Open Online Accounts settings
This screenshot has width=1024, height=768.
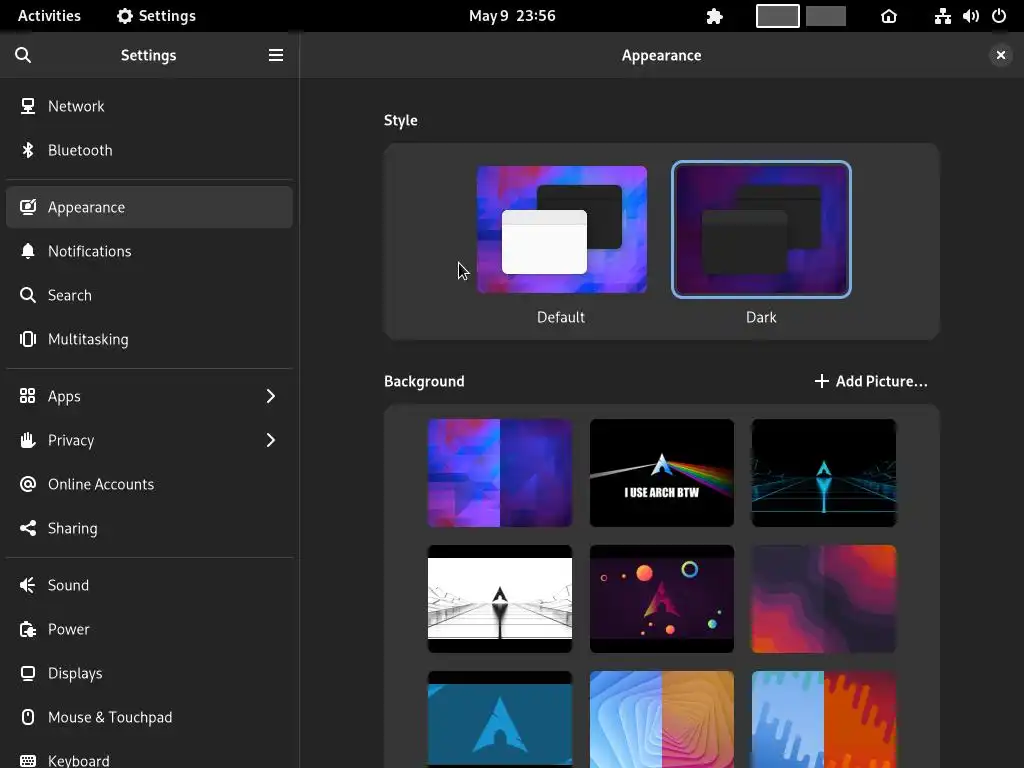[x=149, y=484]
